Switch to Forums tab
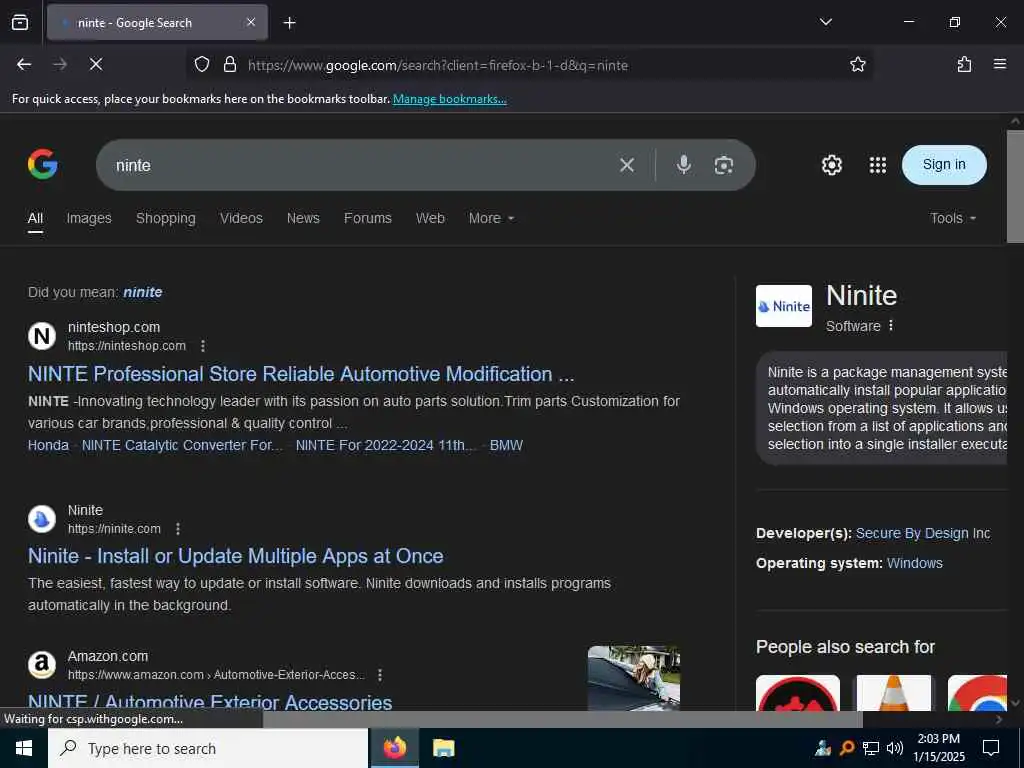 [x=368, y=218]
